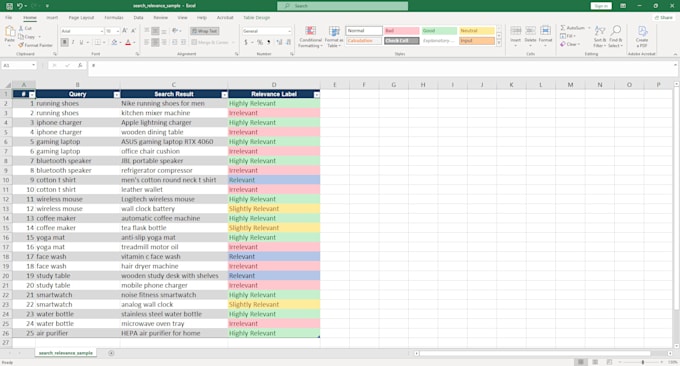This screenshot has height=366, width=680.
Task: Click the Sign in button
Action: pos(601,6)
